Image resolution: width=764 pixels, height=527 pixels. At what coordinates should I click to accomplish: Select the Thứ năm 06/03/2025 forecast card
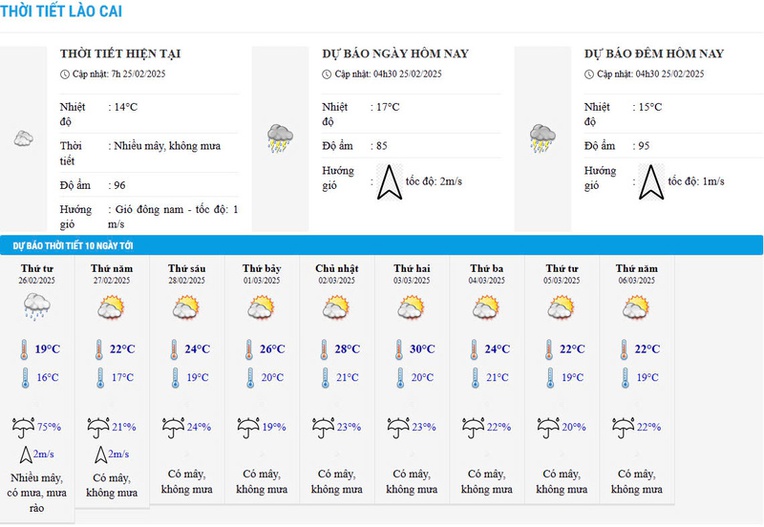[637, 380]
